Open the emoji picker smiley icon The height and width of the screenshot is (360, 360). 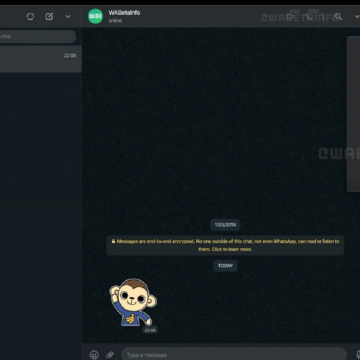click(94, 355)
